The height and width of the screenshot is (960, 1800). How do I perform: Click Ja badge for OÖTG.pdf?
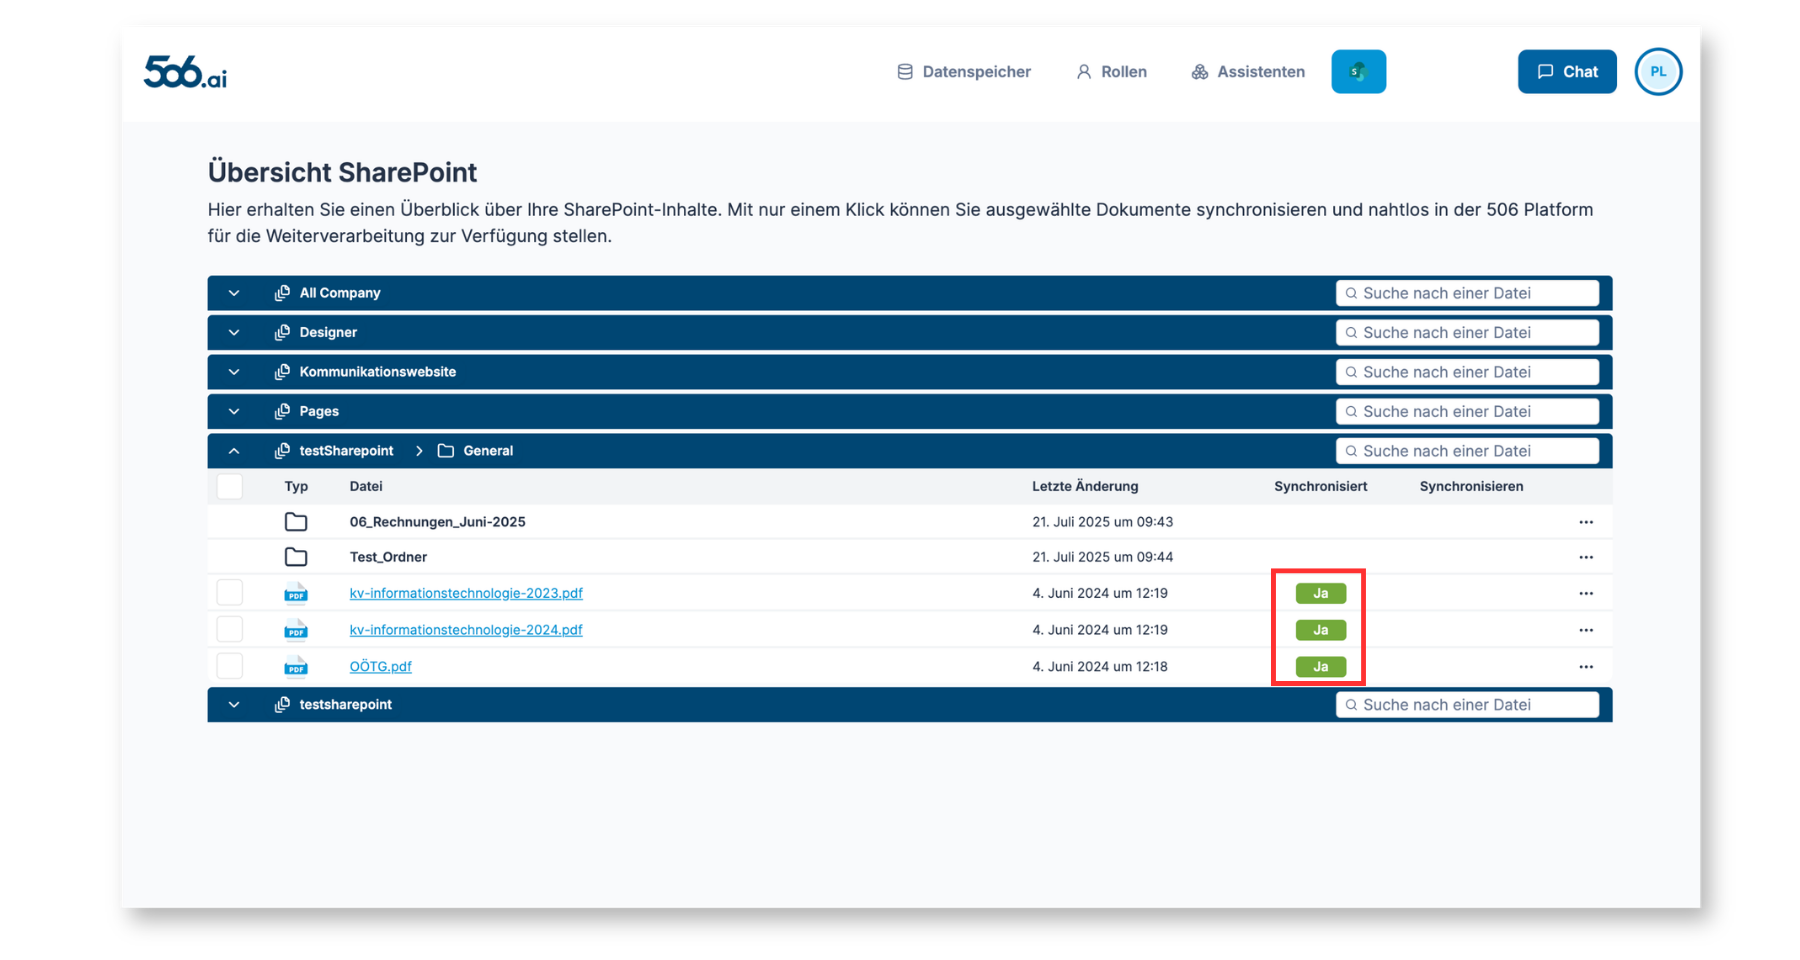click(1321, 666)
